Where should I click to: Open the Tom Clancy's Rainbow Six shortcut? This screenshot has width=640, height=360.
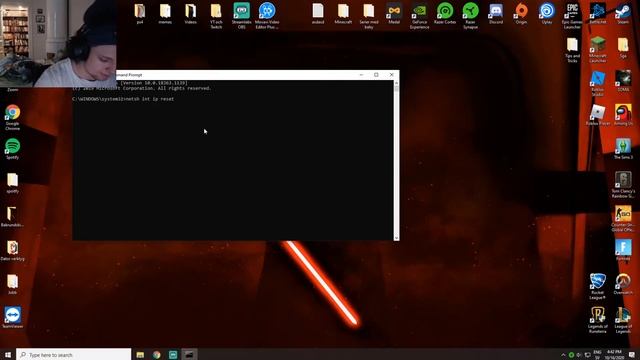coord(623,184)
